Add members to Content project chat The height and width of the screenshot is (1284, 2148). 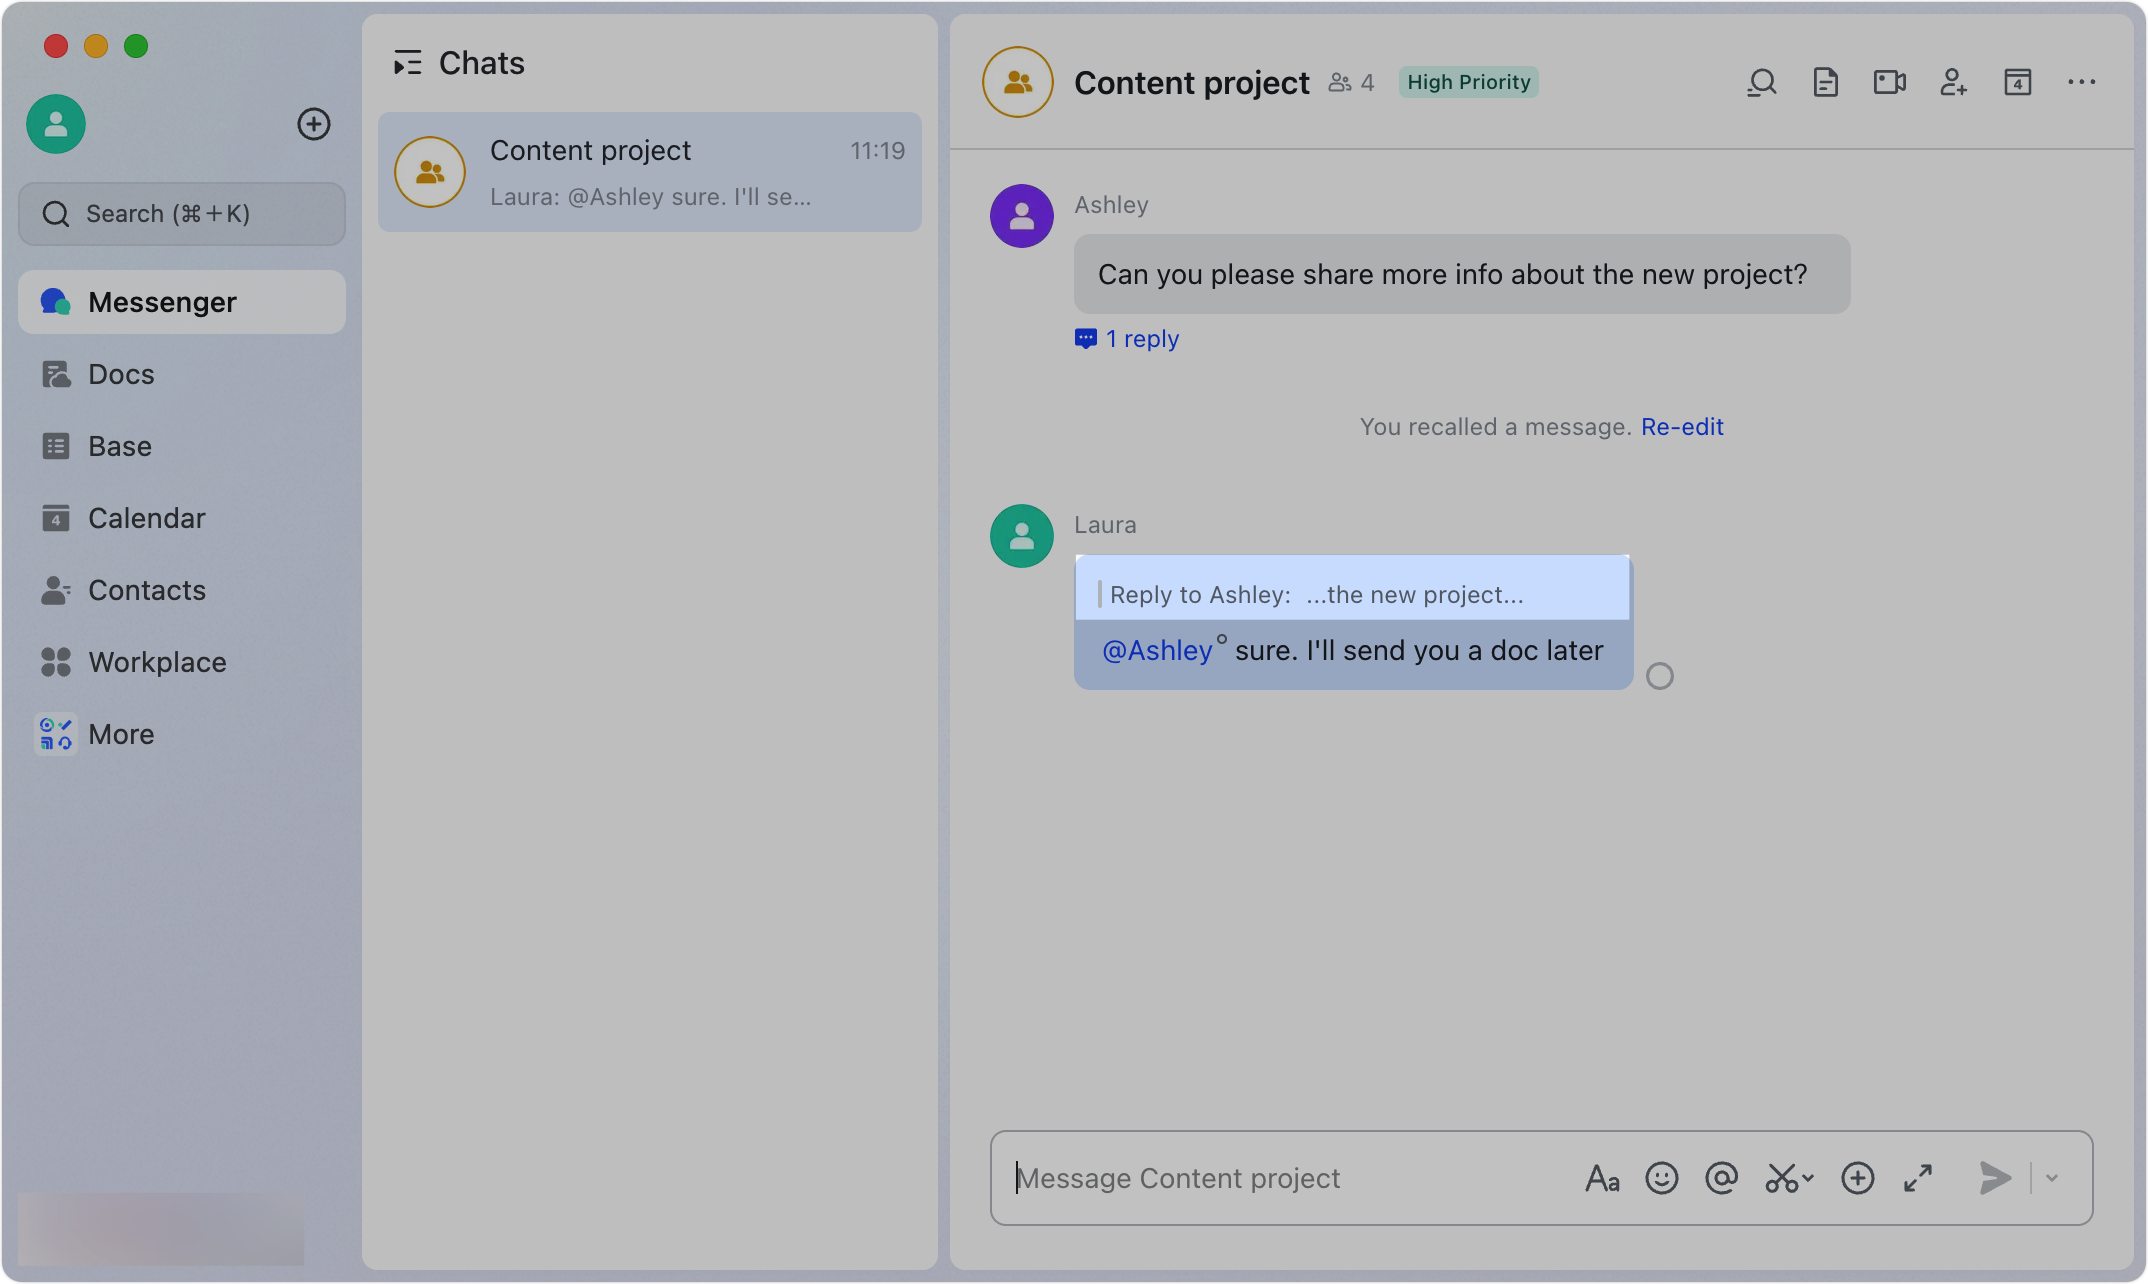pos(1953,82)
